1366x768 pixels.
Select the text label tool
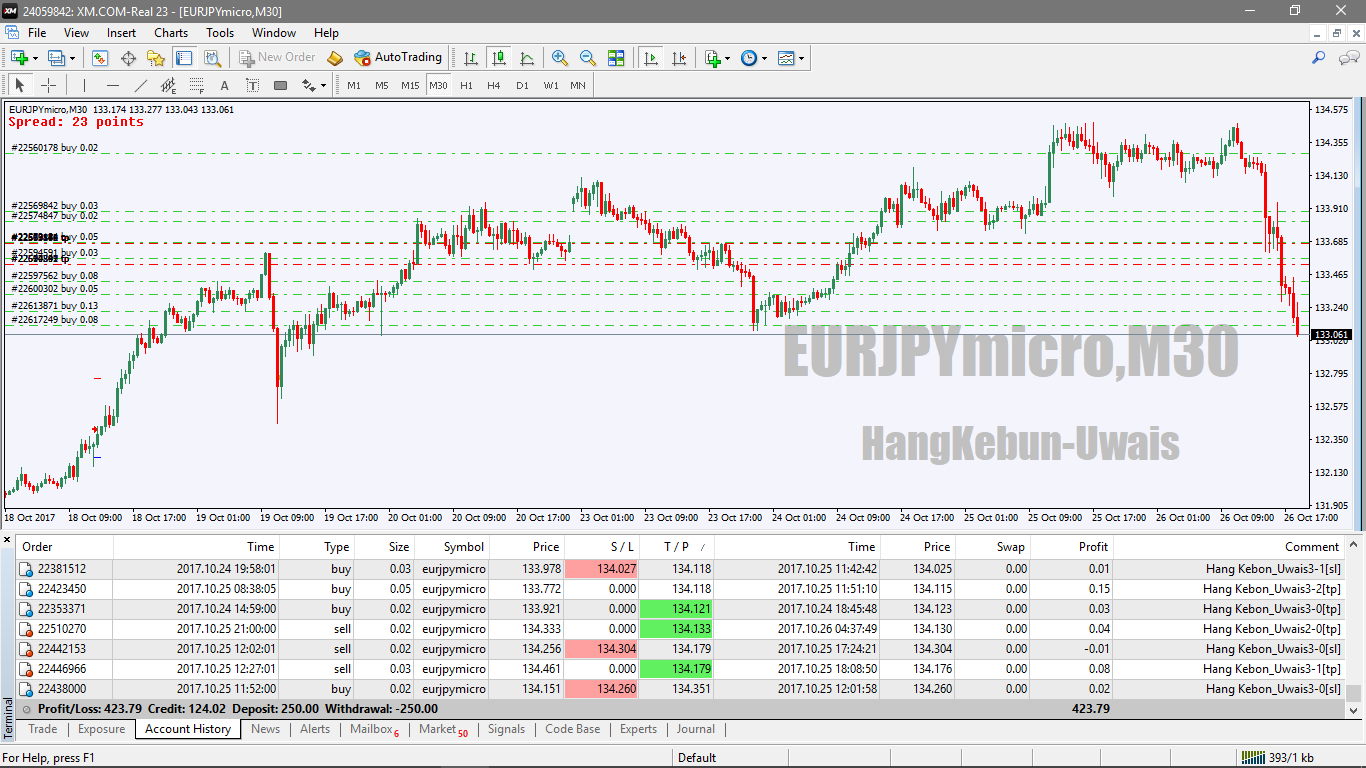click(x=224, y=85)
